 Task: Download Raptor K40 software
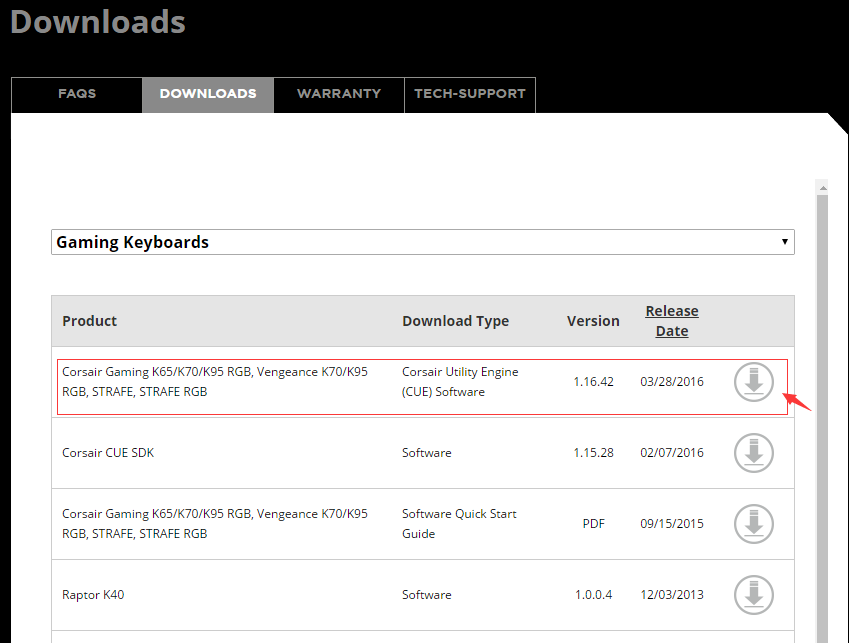click(x=754, y=595)
